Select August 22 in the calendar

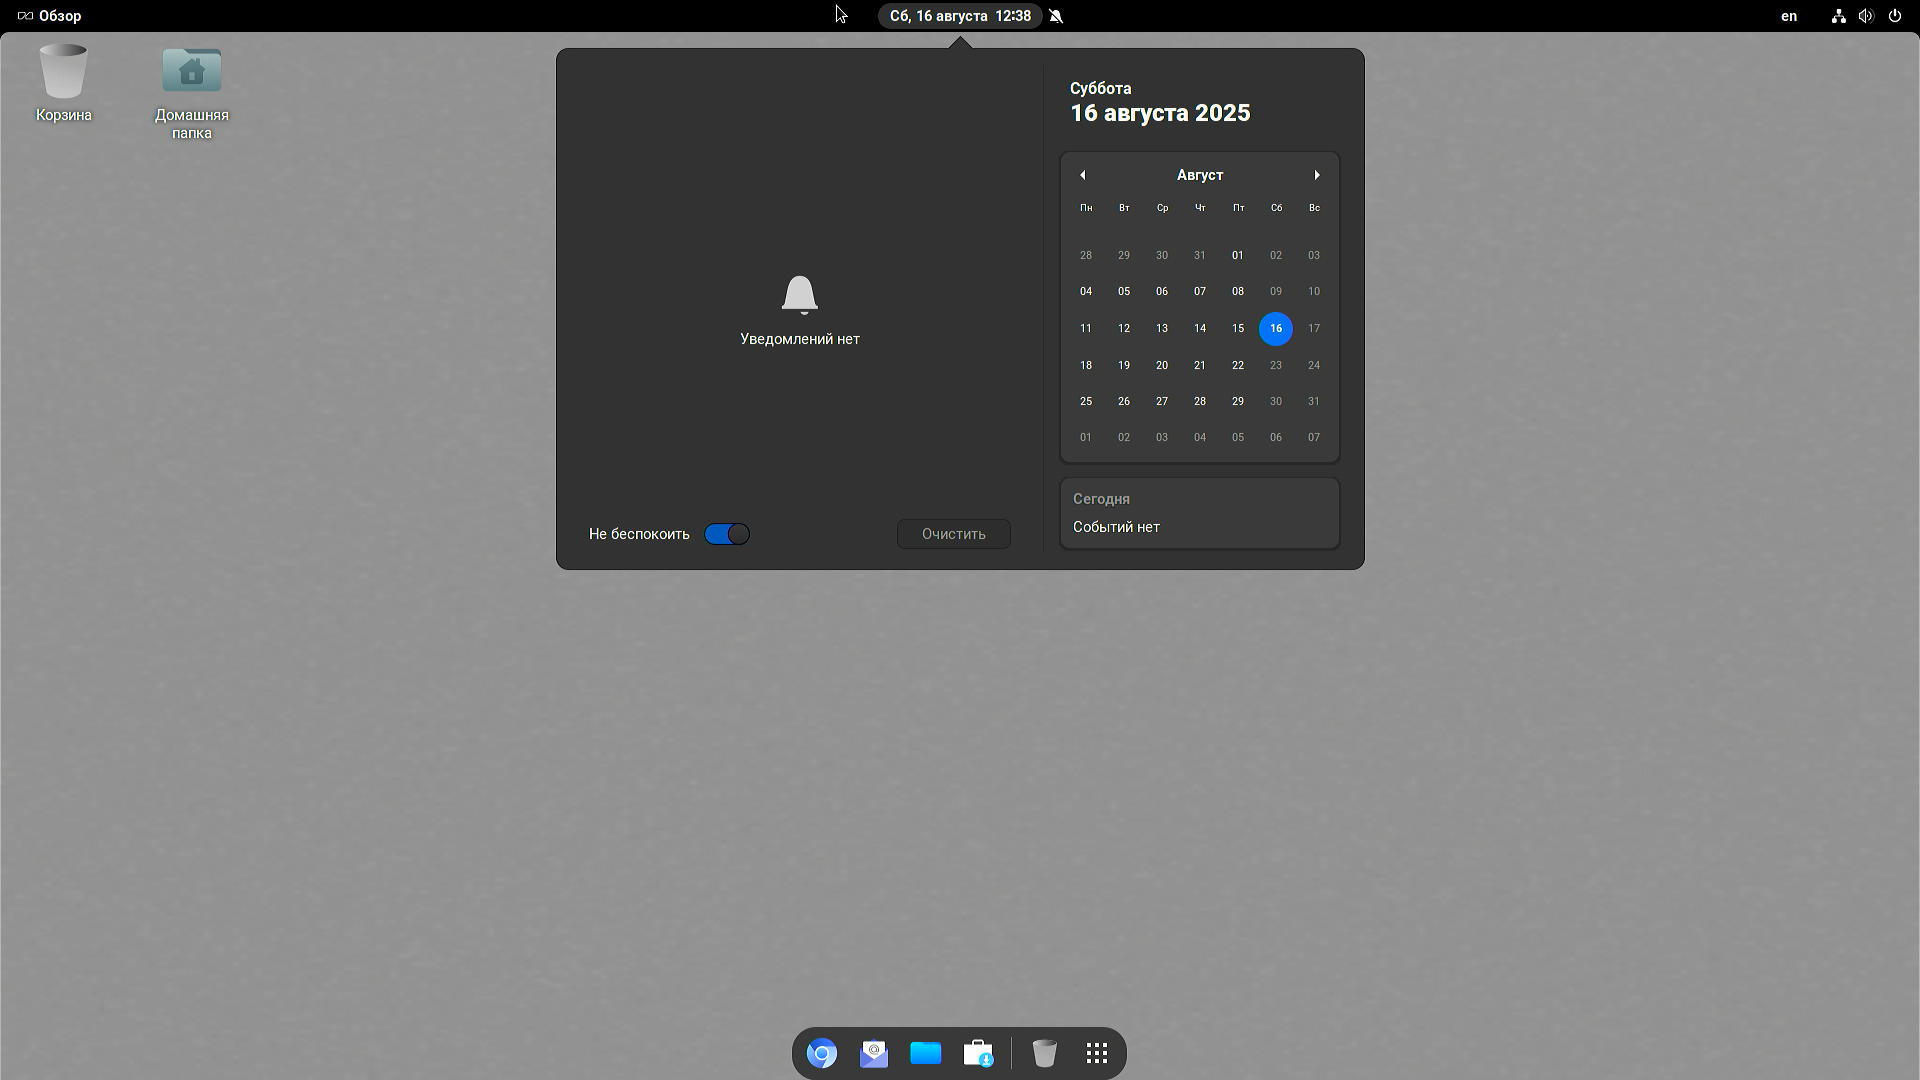[1238, 365]
